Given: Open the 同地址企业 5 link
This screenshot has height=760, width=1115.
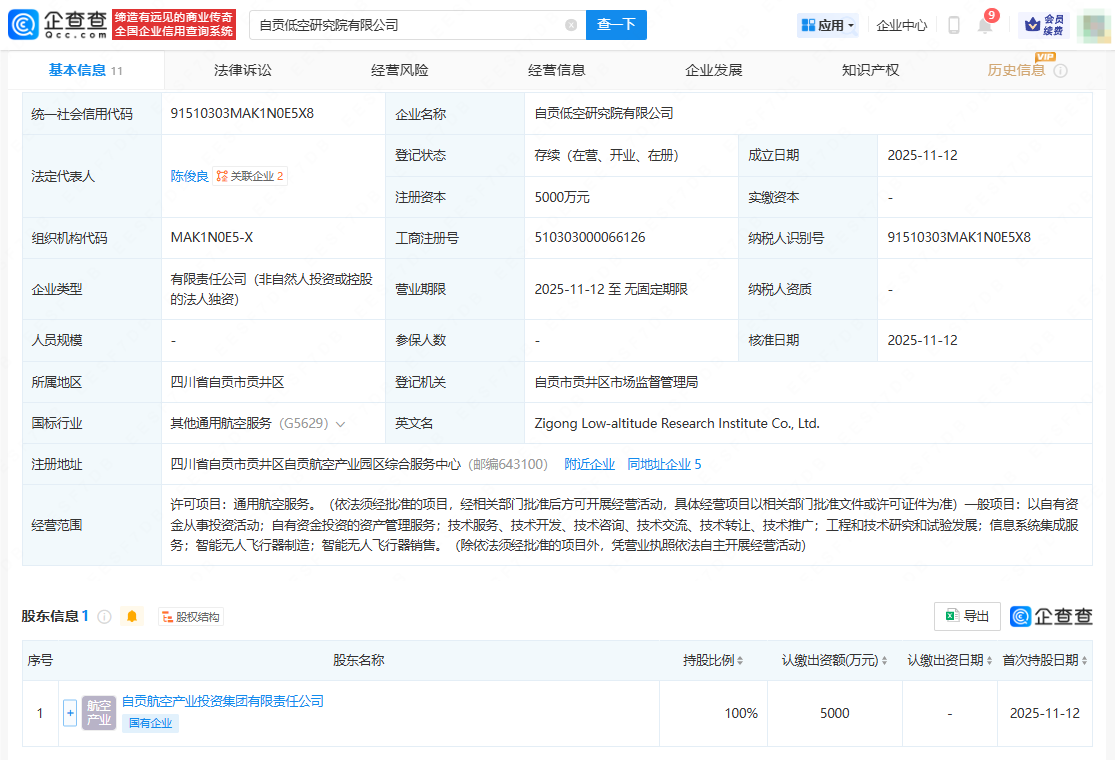Looking at the screenshot, I should (x=664, y=464).
